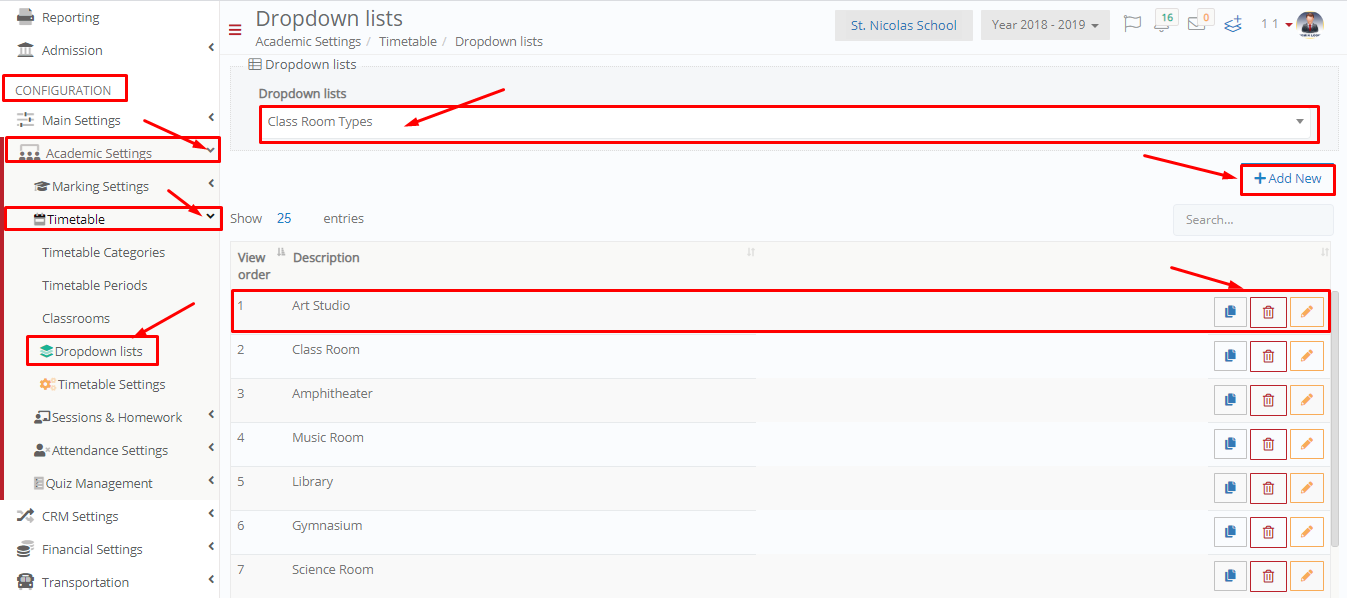Edit the Science Room entry

(1306, 576)
